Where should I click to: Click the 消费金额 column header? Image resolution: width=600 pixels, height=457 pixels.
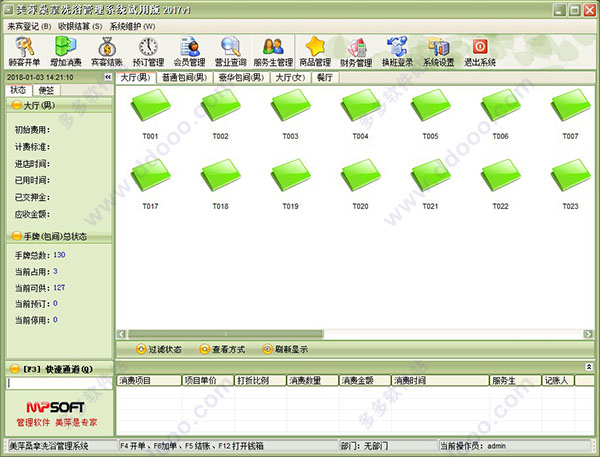[x=365, y=380]
